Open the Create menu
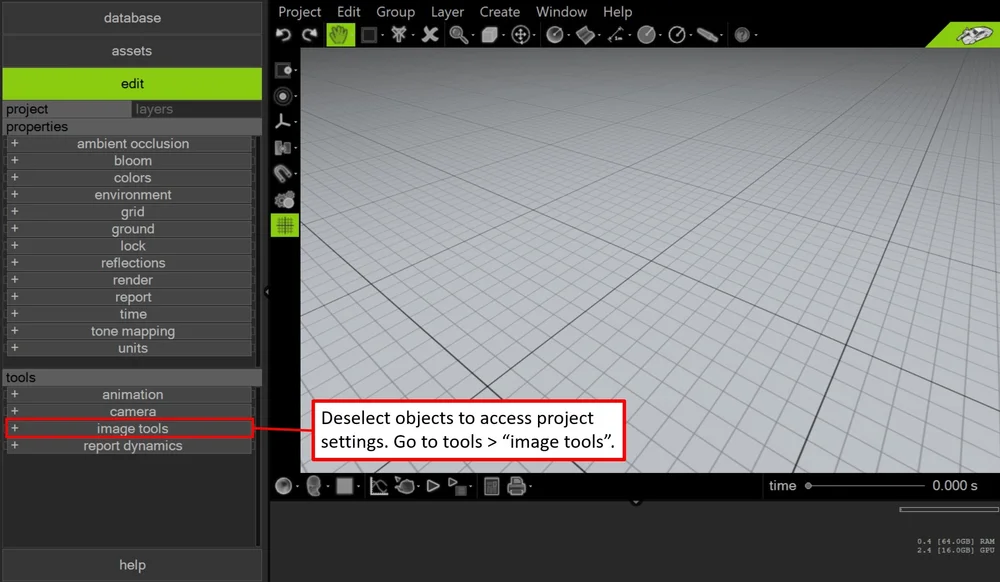1000x582 pixels. pyautogui.click(x=499, y=11)
